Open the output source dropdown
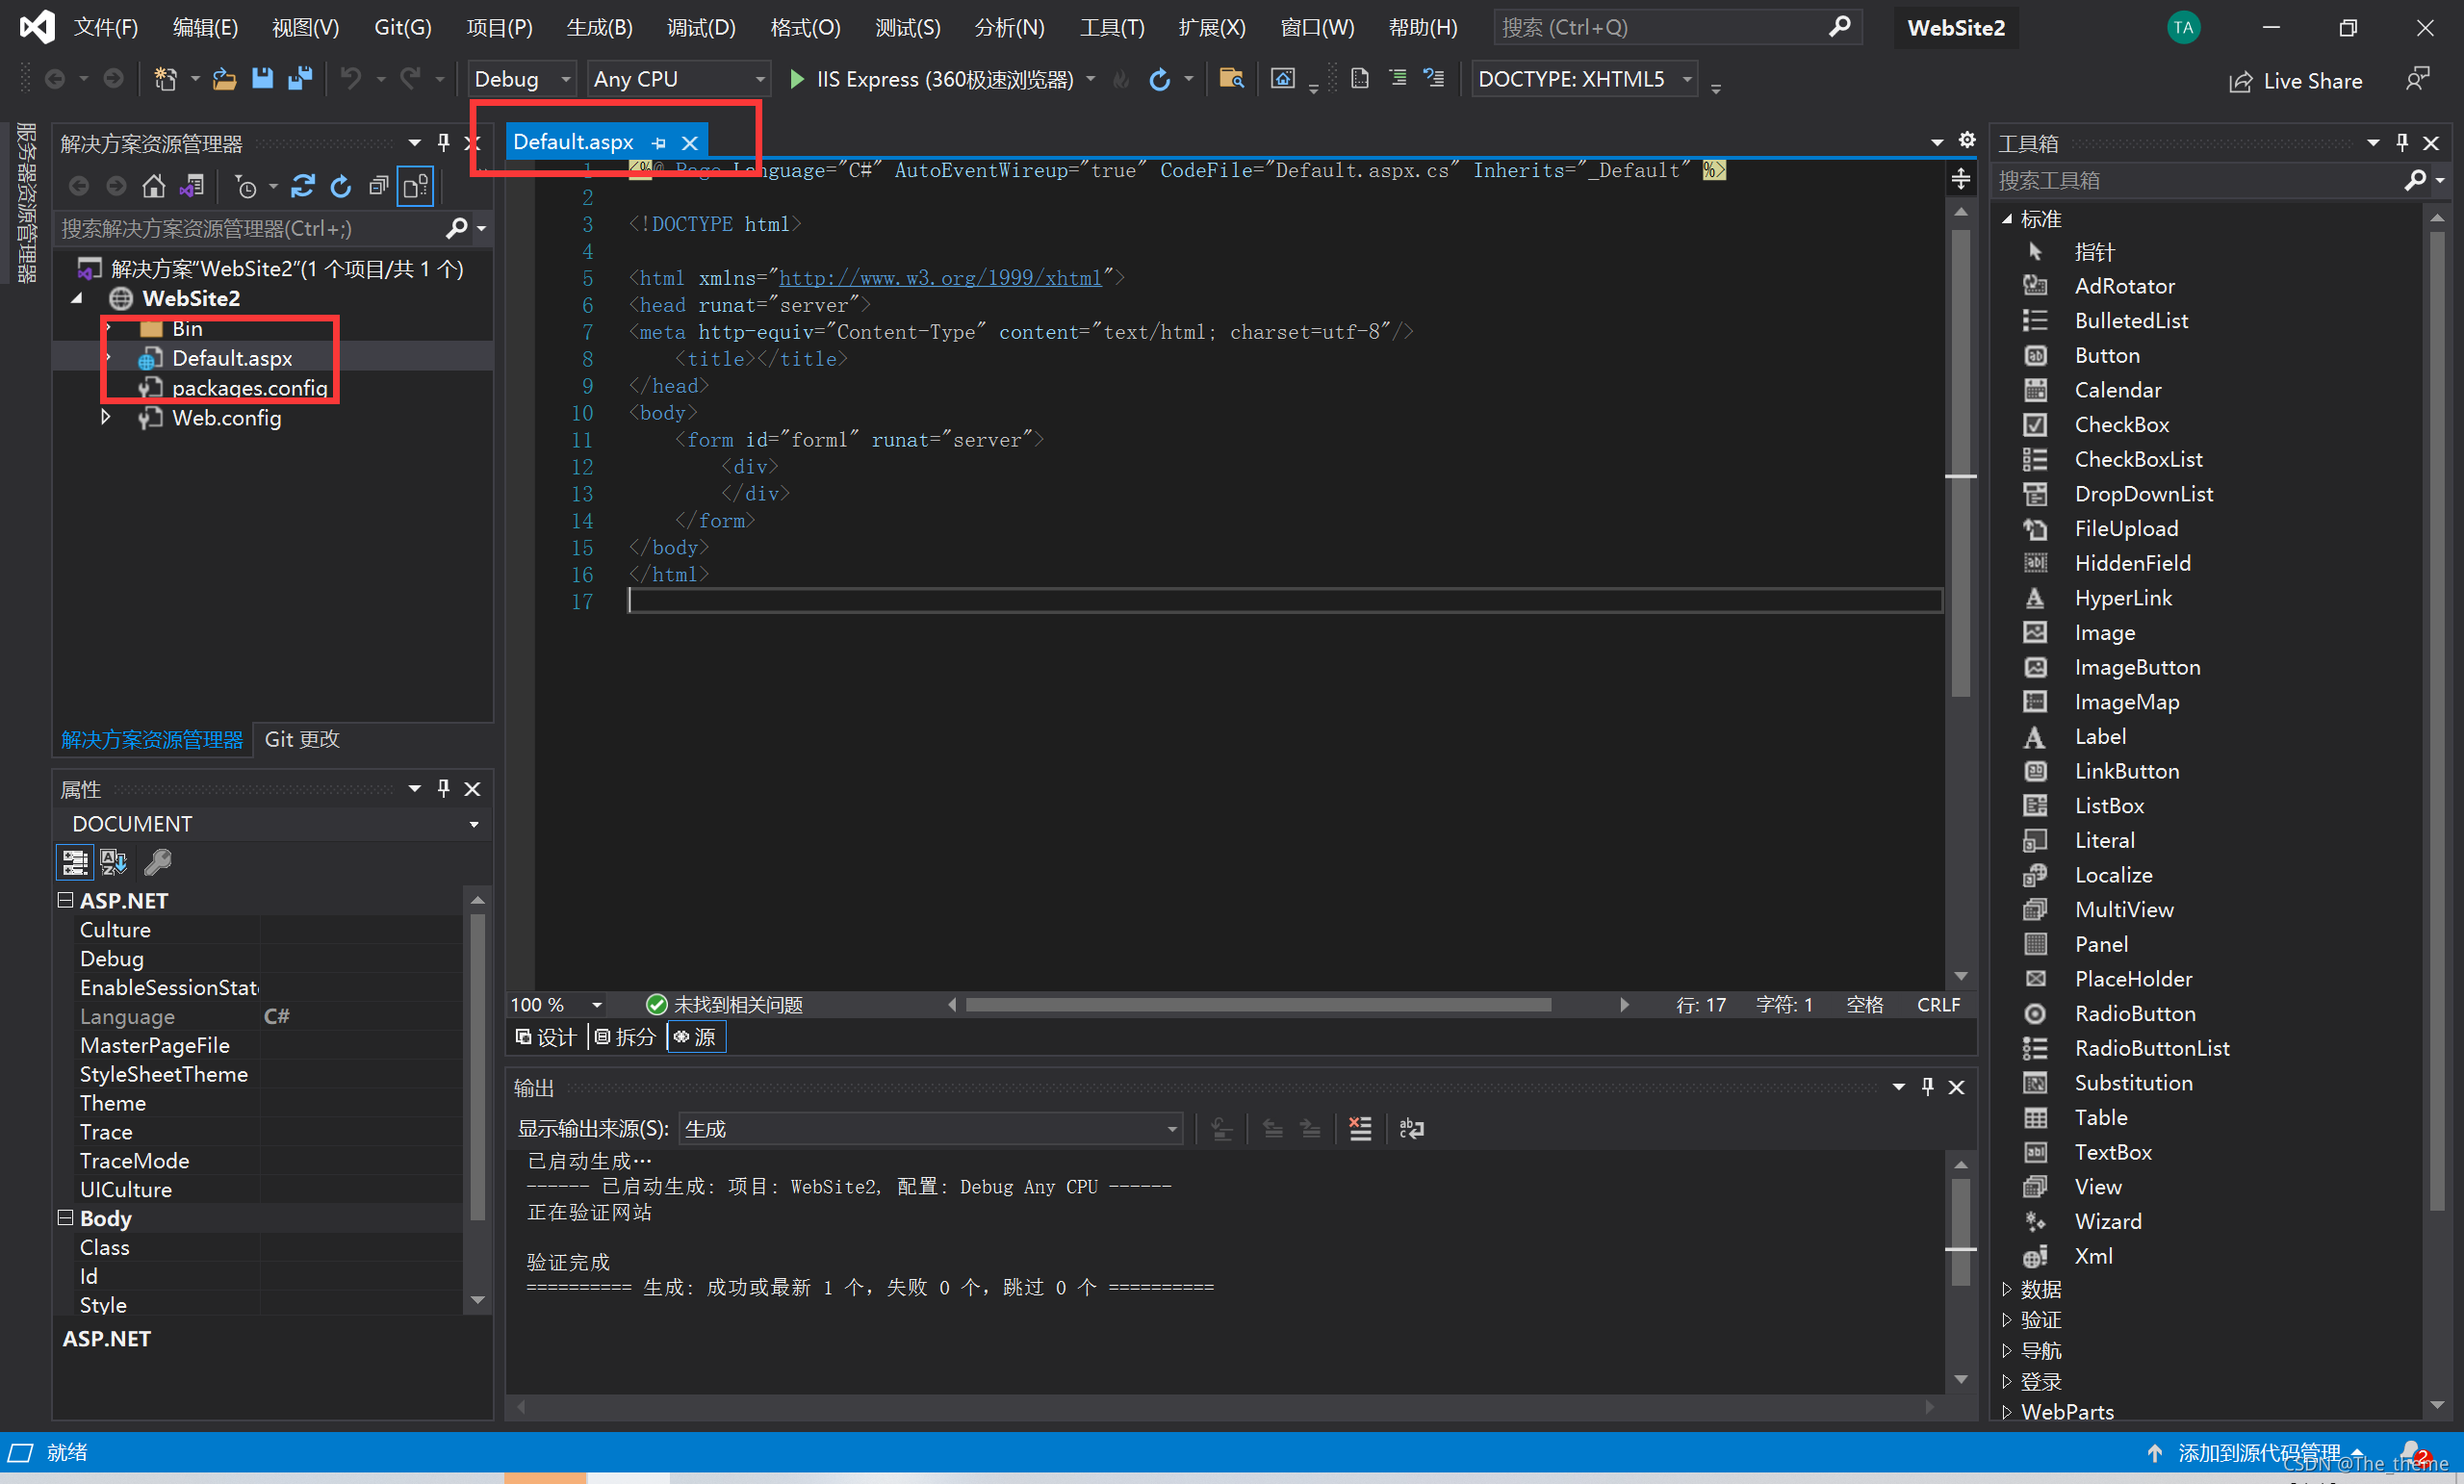This screenshot has height=1484, width=2464. point(930,1129)
